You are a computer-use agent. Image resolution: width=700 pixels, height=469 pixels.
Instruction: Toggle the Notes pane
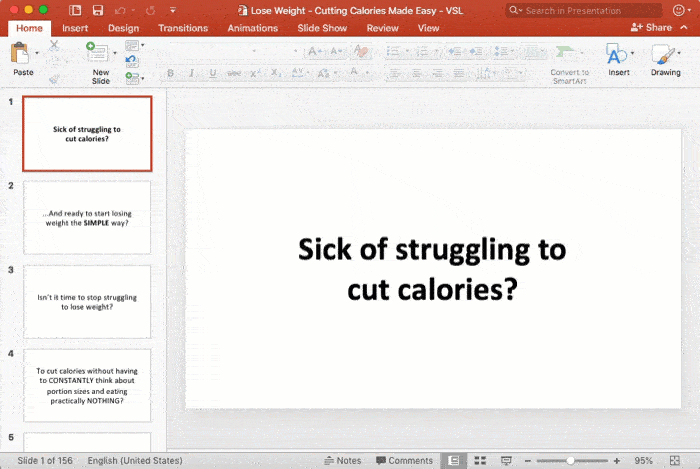(342, 461)
